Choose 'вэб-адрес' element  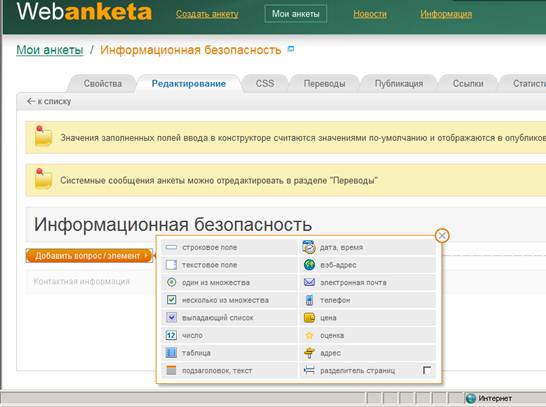(x=368, y=265)
